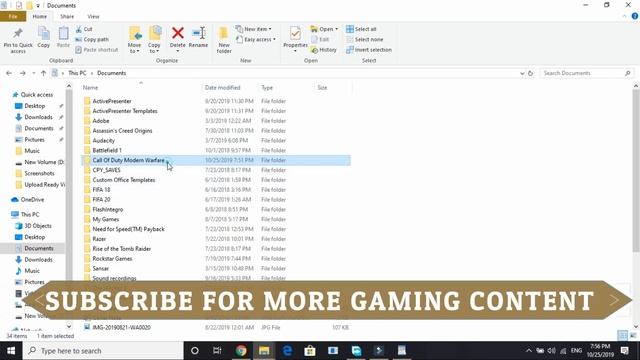Open the Help question mark icon
Viewport: 640px width, 360px height.
(x=635, y=16)
